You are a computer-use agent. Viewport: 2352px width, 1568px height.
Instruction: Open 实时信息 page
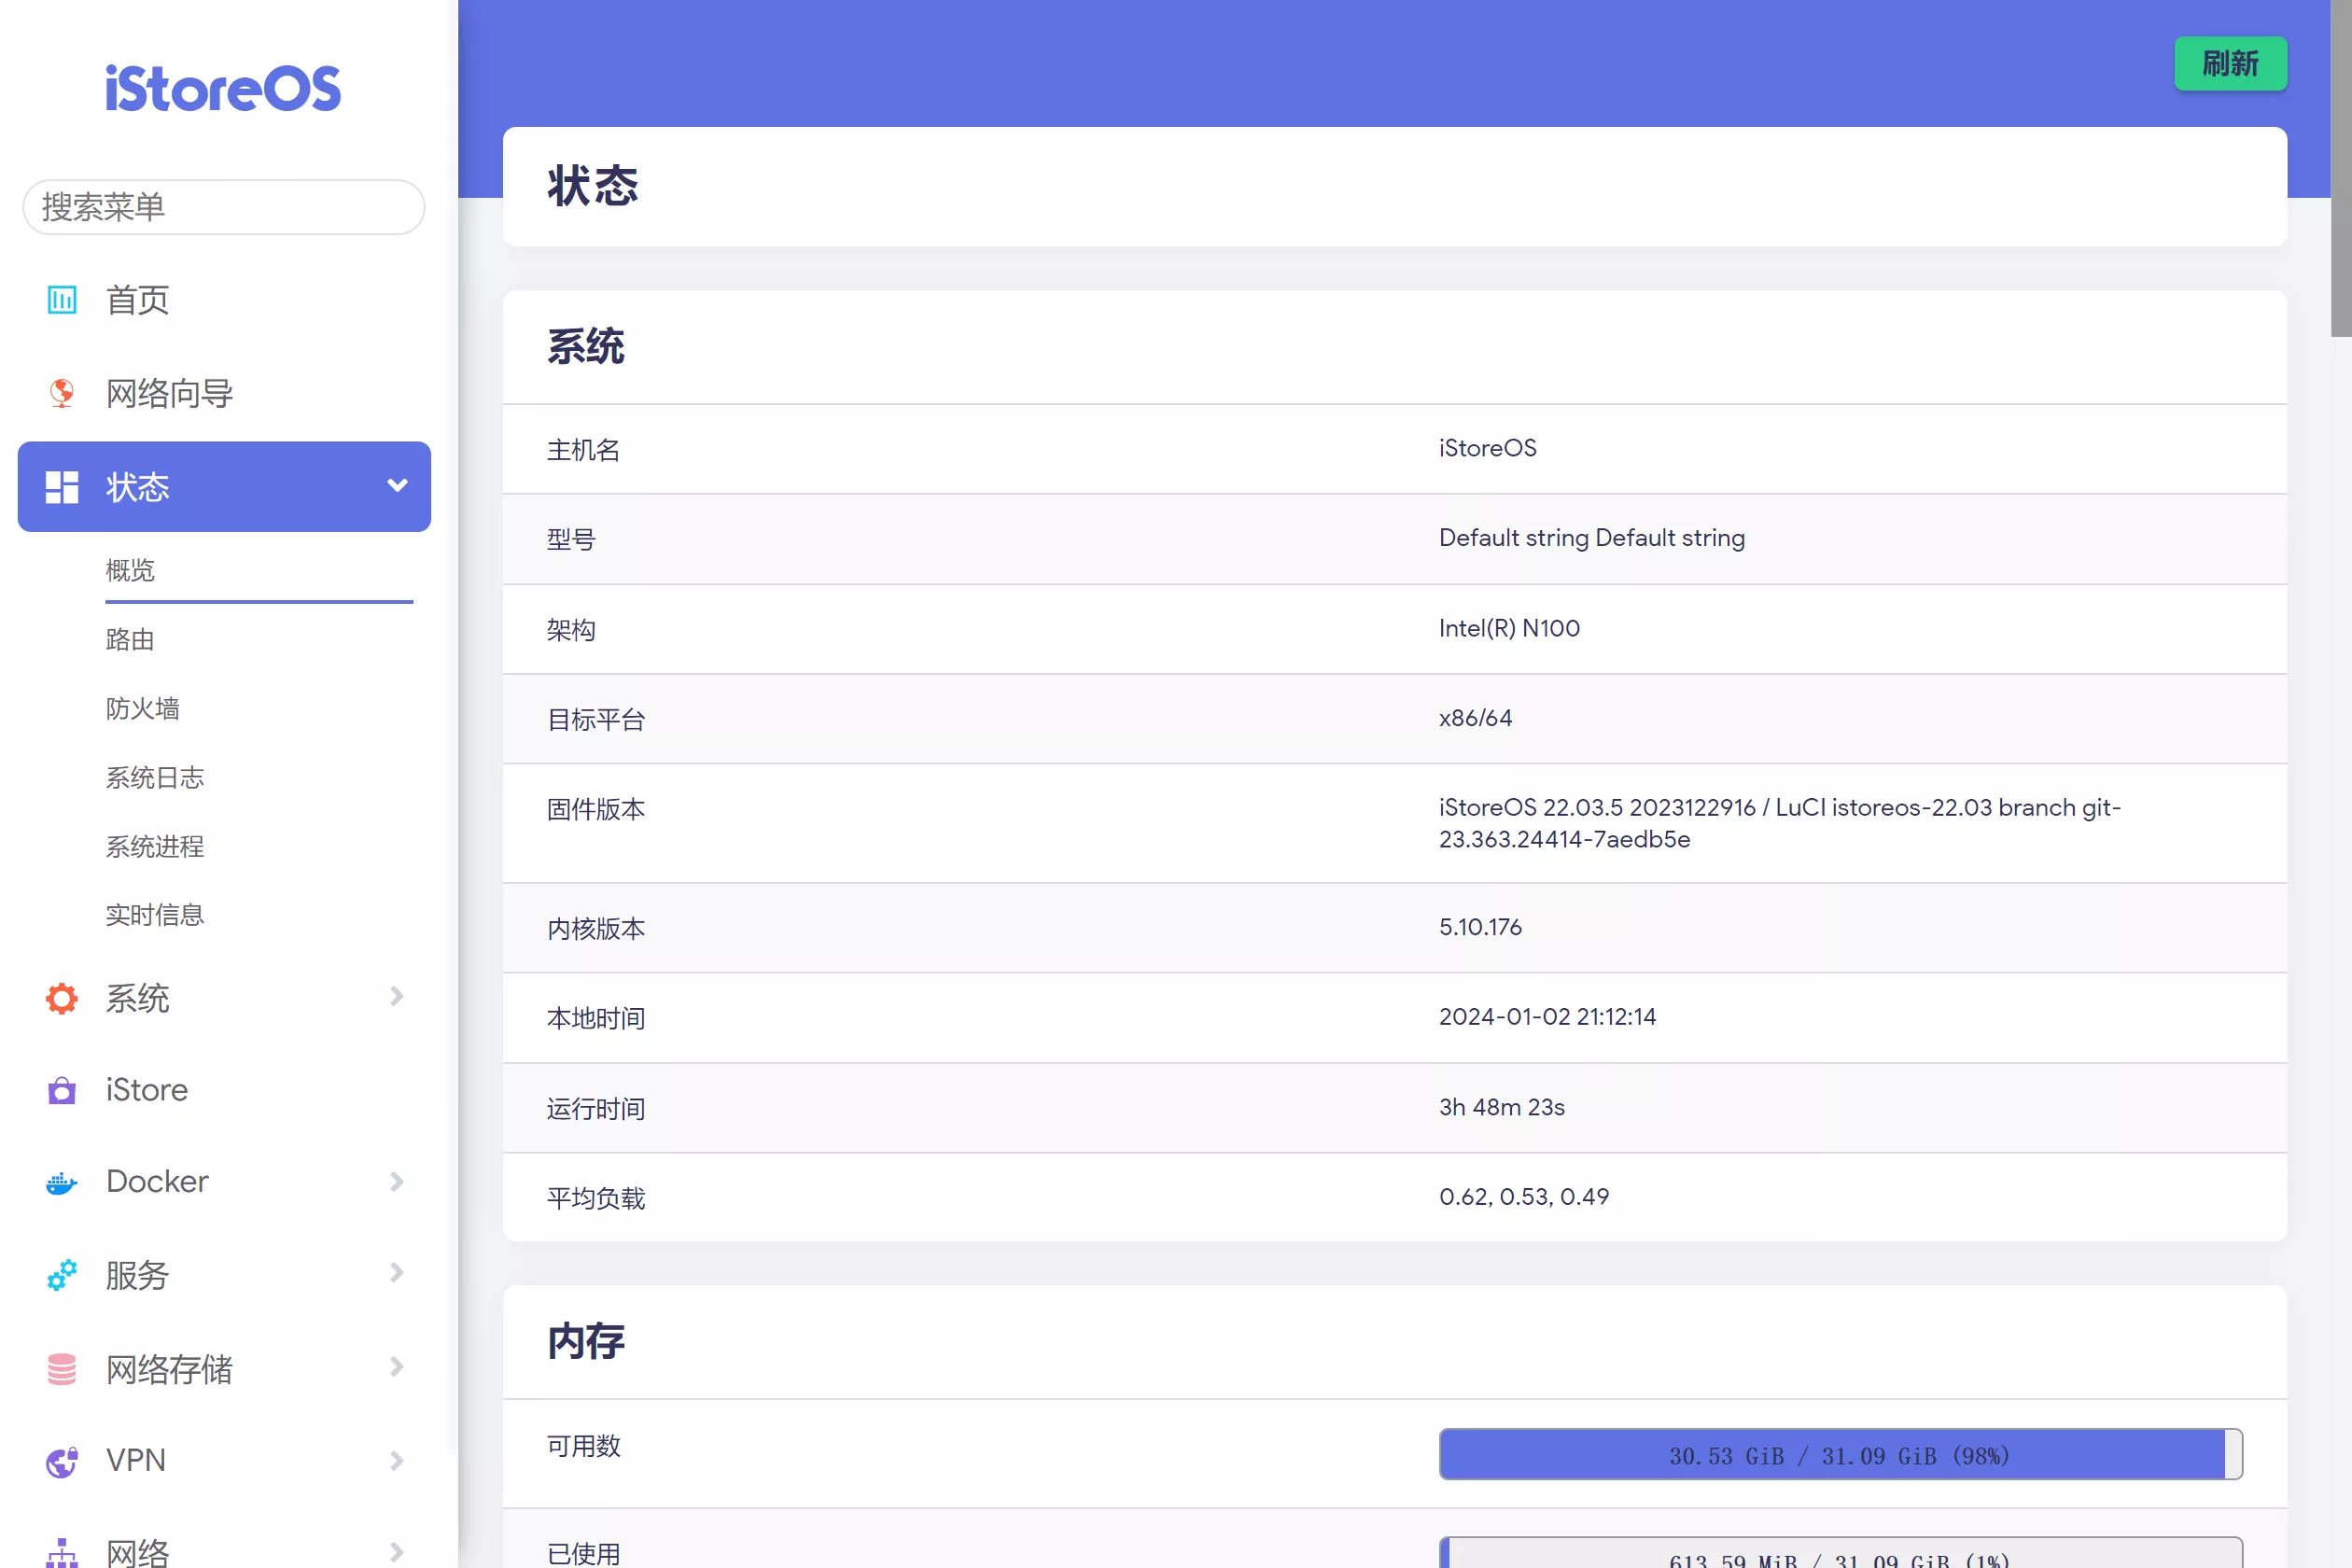[155, 915]
